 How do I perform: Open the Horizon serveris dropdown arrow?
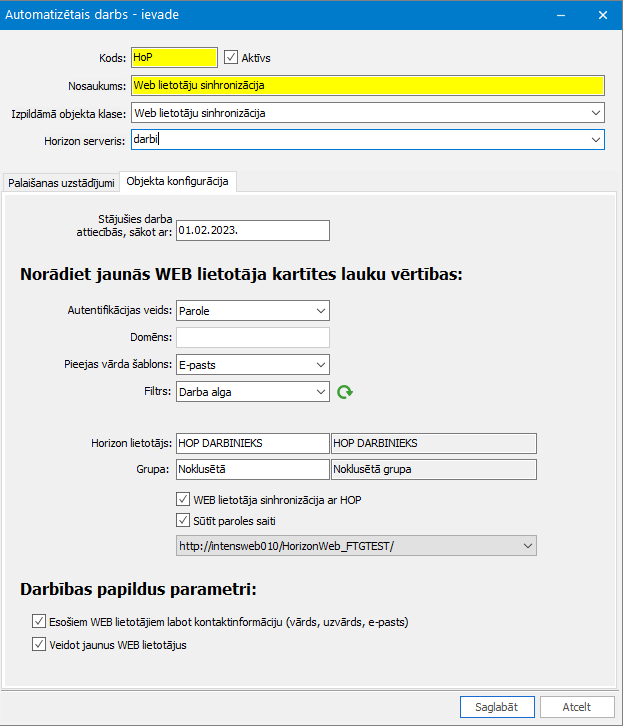596,140
